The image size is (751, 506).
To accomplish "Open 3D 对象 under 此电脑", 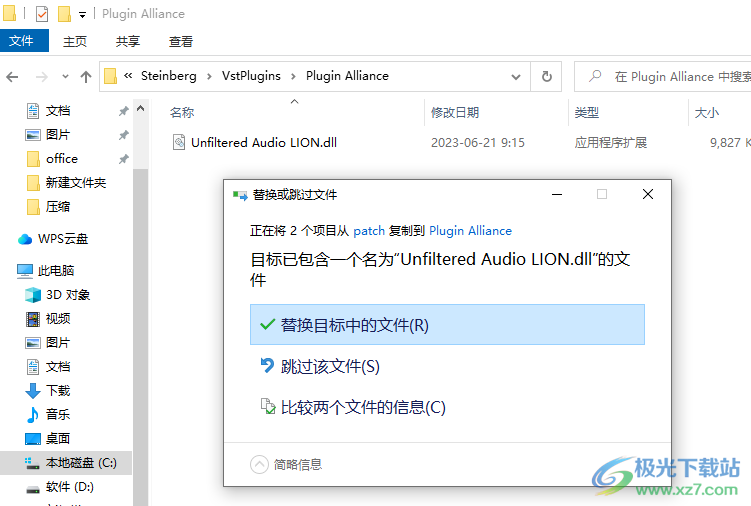I will pos(68,295).
